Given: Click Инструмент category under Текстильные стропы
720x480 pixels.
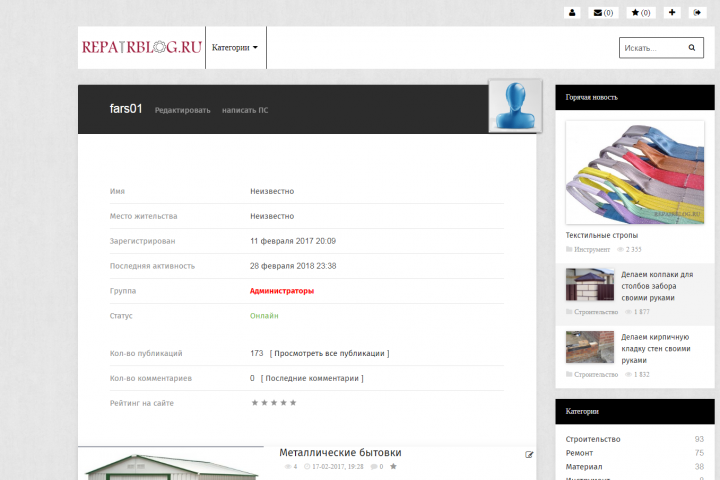Looking at the screenshot, I should (x=592, y=249).
